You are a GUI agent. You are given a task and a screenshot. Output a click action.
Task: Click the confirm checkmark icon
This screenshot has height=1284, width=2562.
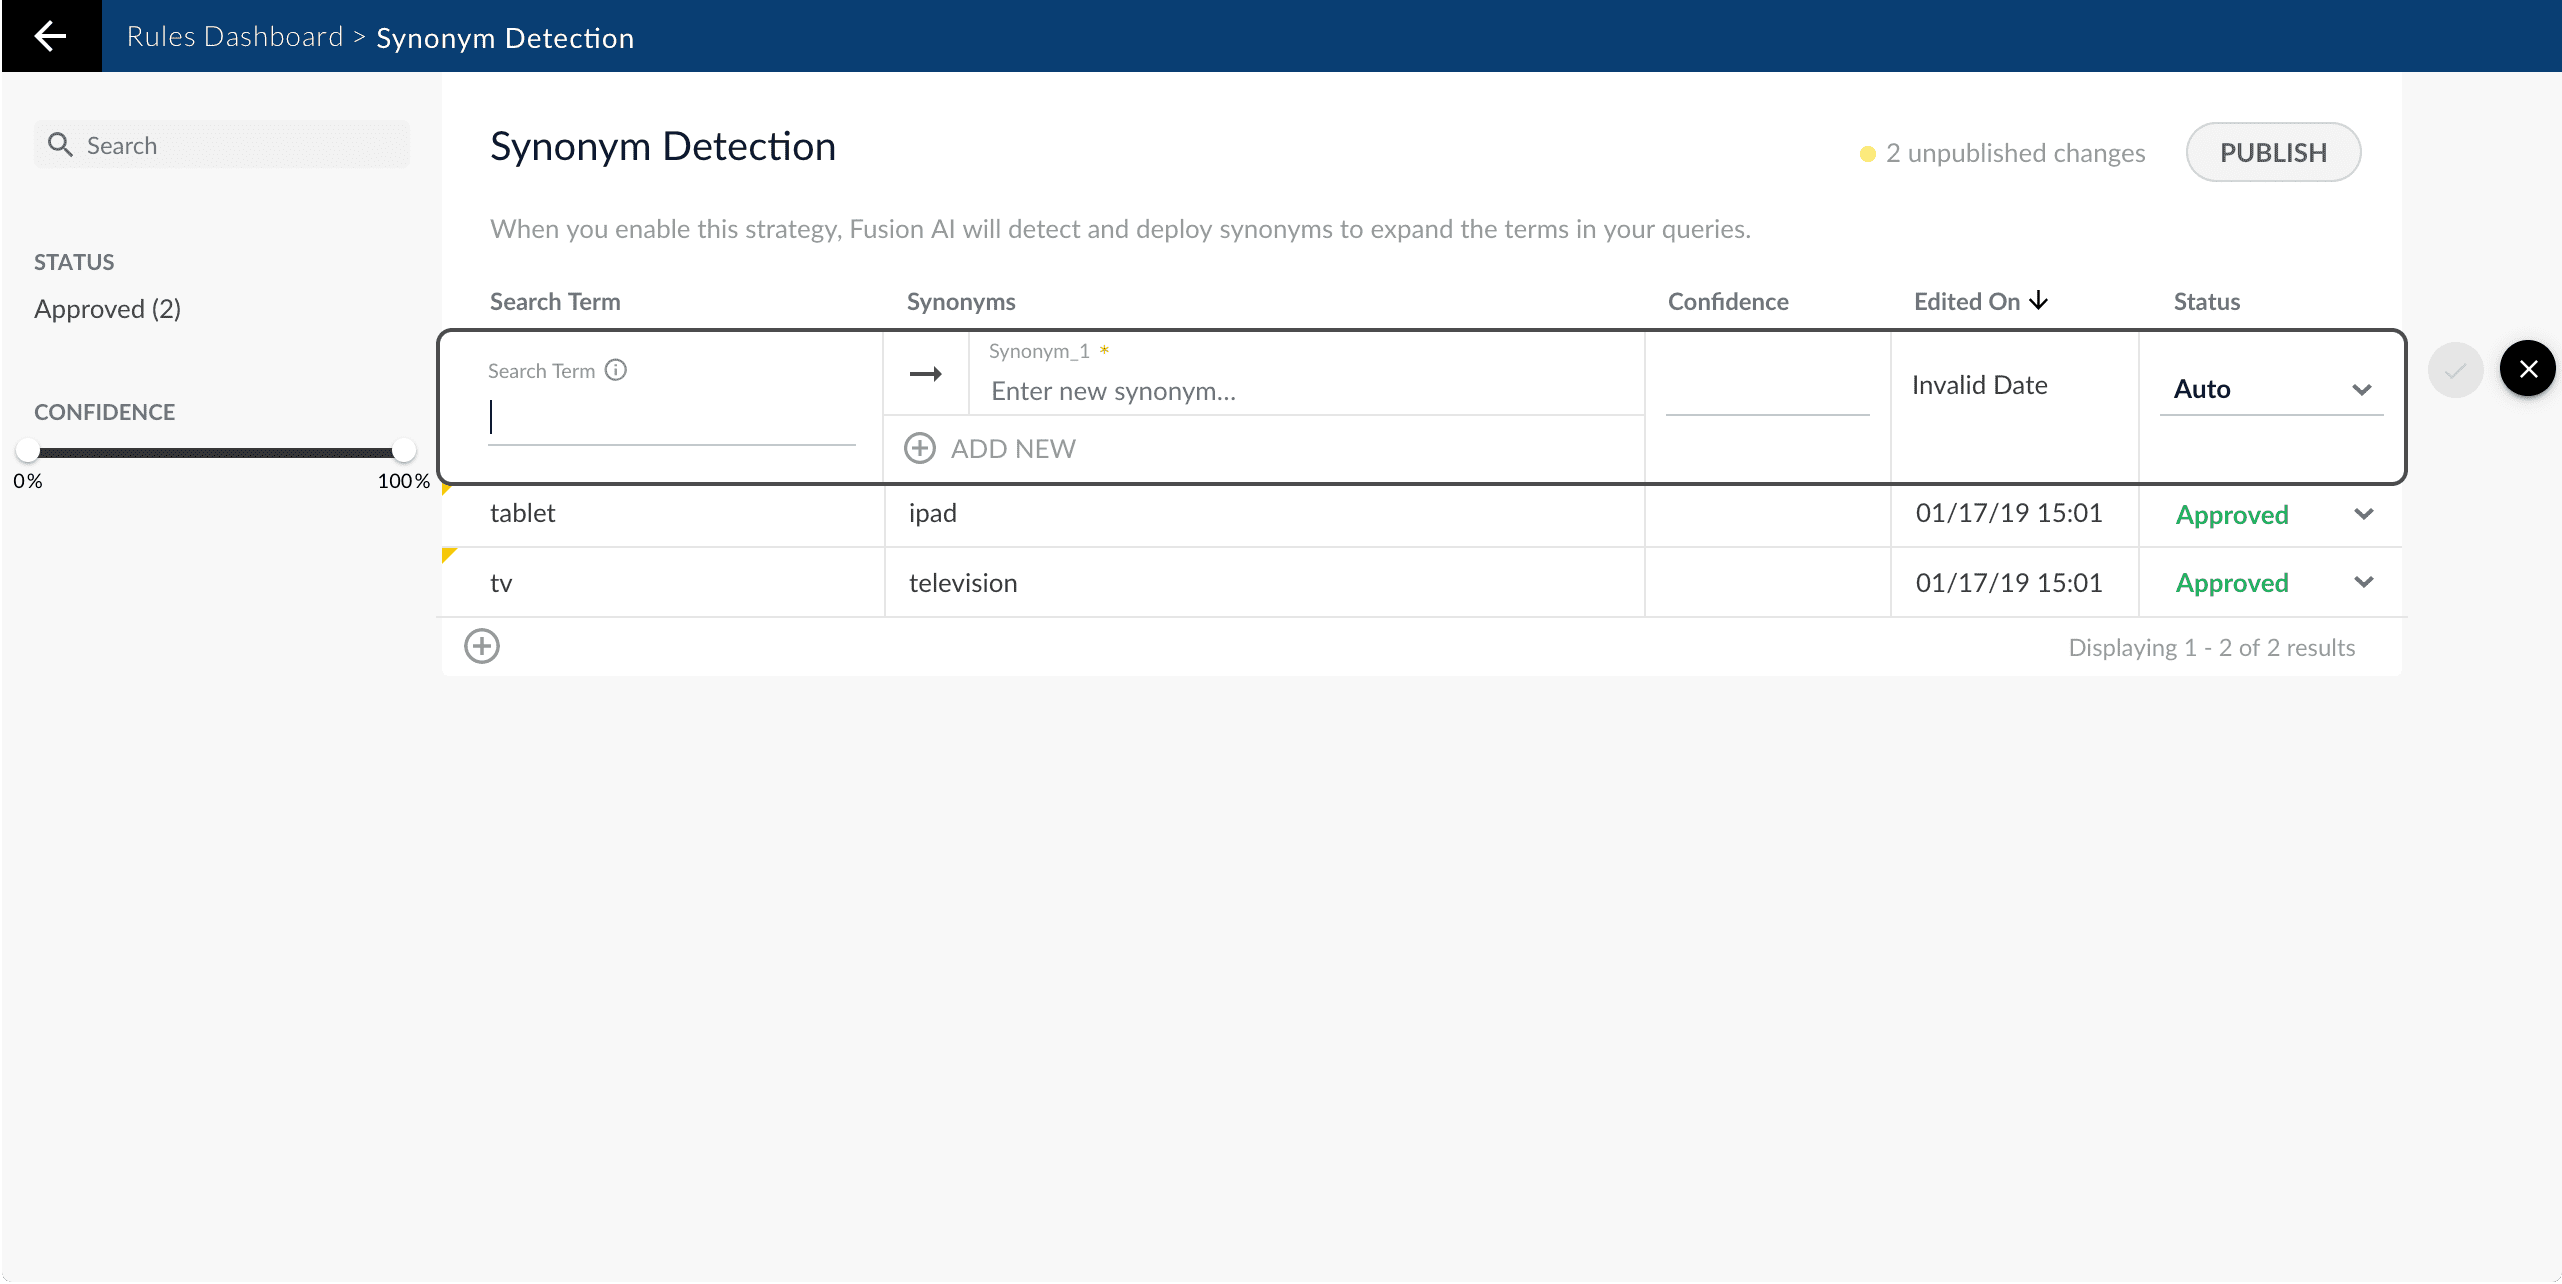click(2455, 370)
